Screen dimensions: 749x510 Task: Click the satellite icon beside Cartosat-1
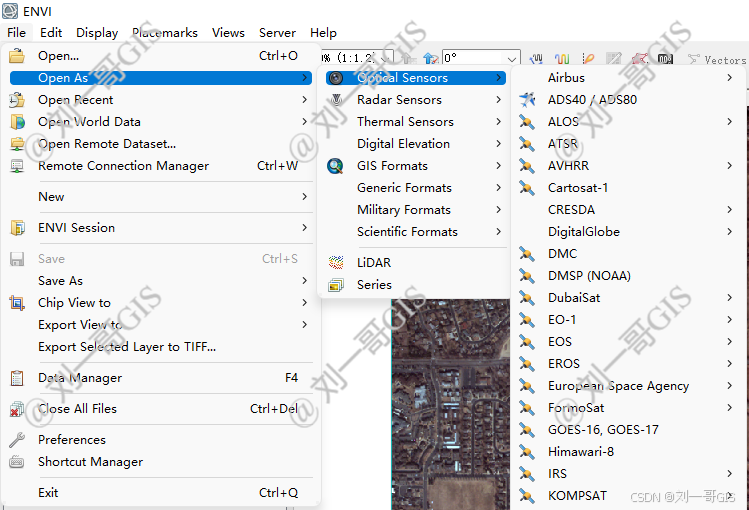pyautogui.click(x=527, y=188)
